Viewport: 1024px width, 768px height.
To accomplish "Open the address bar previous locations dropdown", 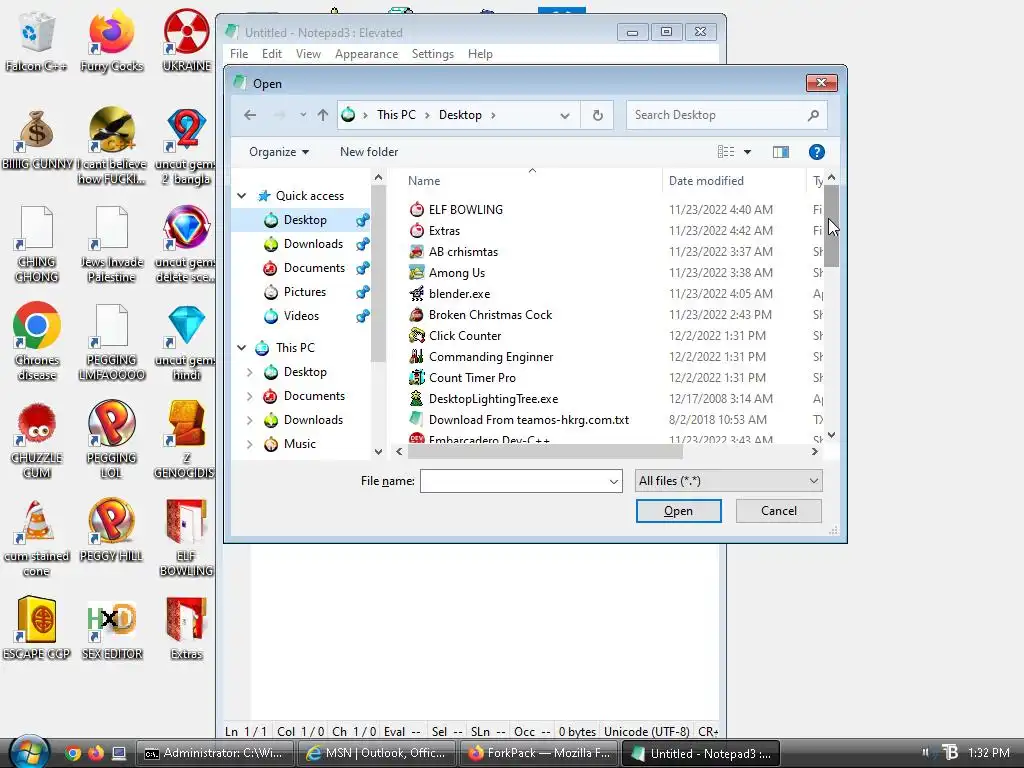I will tap(564, 116).
